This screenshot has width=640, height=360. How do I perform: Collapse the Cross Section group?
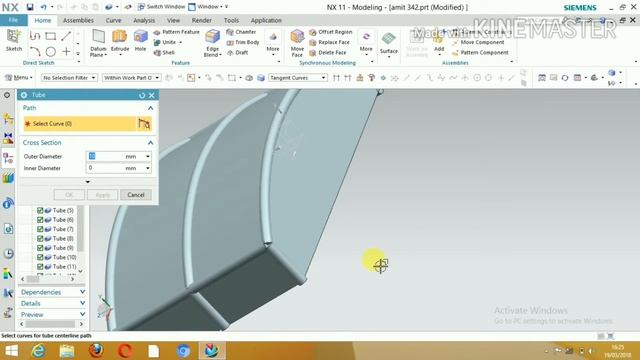[150, 143]
